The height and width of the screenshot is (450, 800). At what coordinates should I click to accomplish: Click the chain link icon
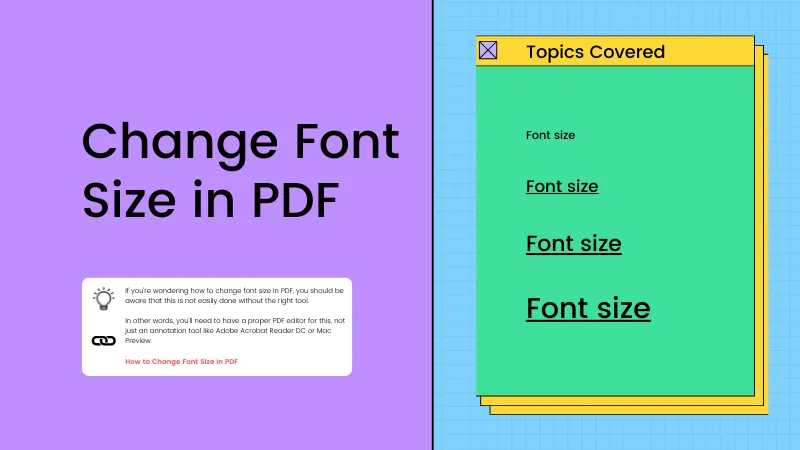103,341
